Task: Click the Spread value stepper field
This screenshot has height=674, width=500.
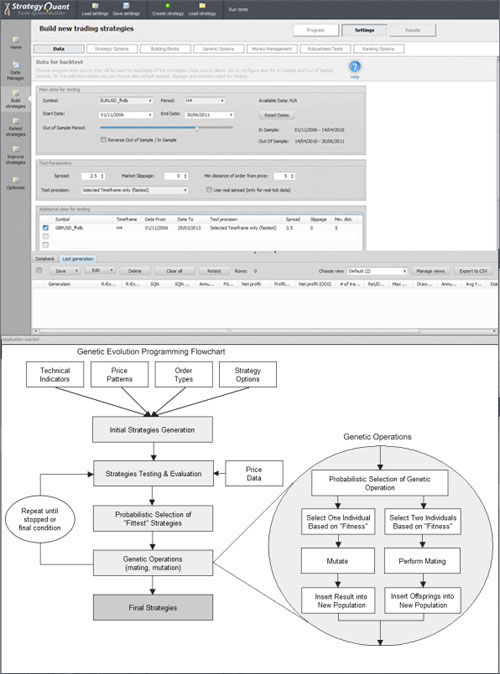Action: tap(93, 176)
